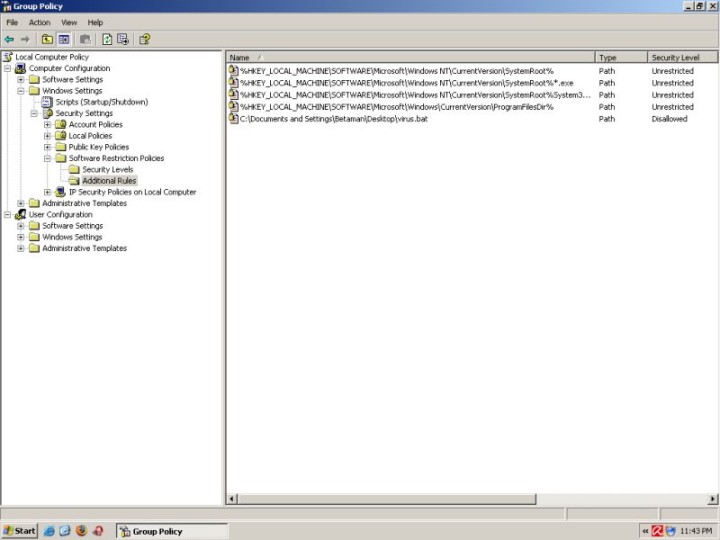
Task: Click the 11:43 PM system clock
Action: click(x=696, y=531)
